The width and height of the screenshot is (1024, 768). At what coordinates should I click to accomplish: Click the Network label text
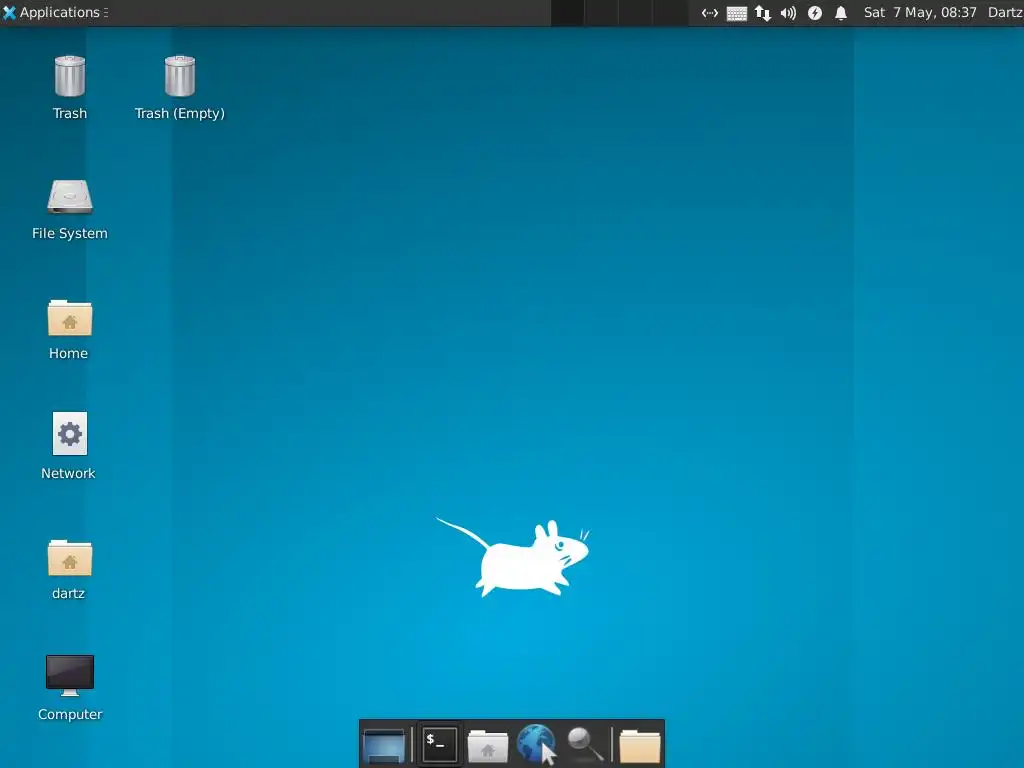point(69,473)
